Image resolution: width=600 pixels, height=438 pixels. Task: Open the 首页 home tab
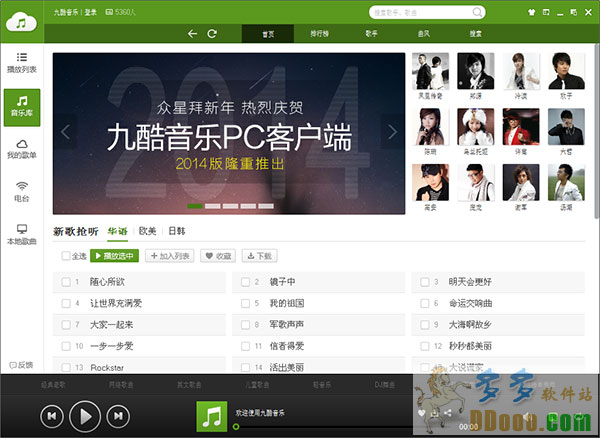coord(268,34)
